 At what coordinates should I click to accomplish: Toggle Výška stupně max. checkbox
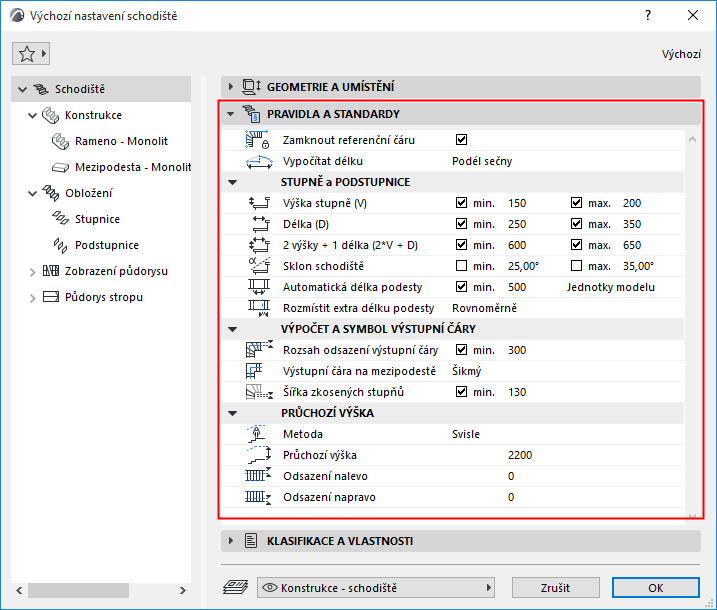576,203
